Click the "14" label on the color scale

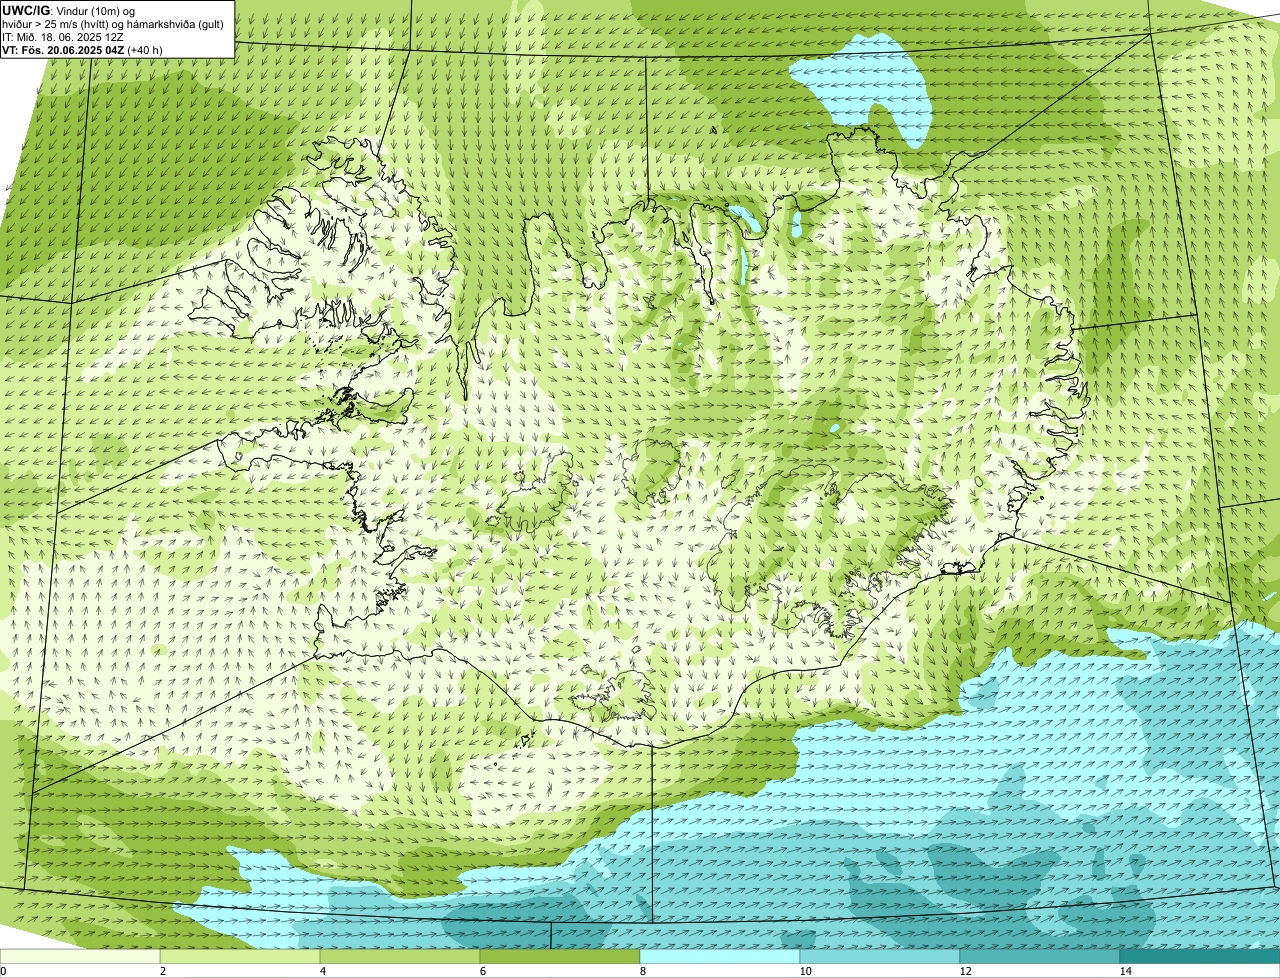point(1125,971)
